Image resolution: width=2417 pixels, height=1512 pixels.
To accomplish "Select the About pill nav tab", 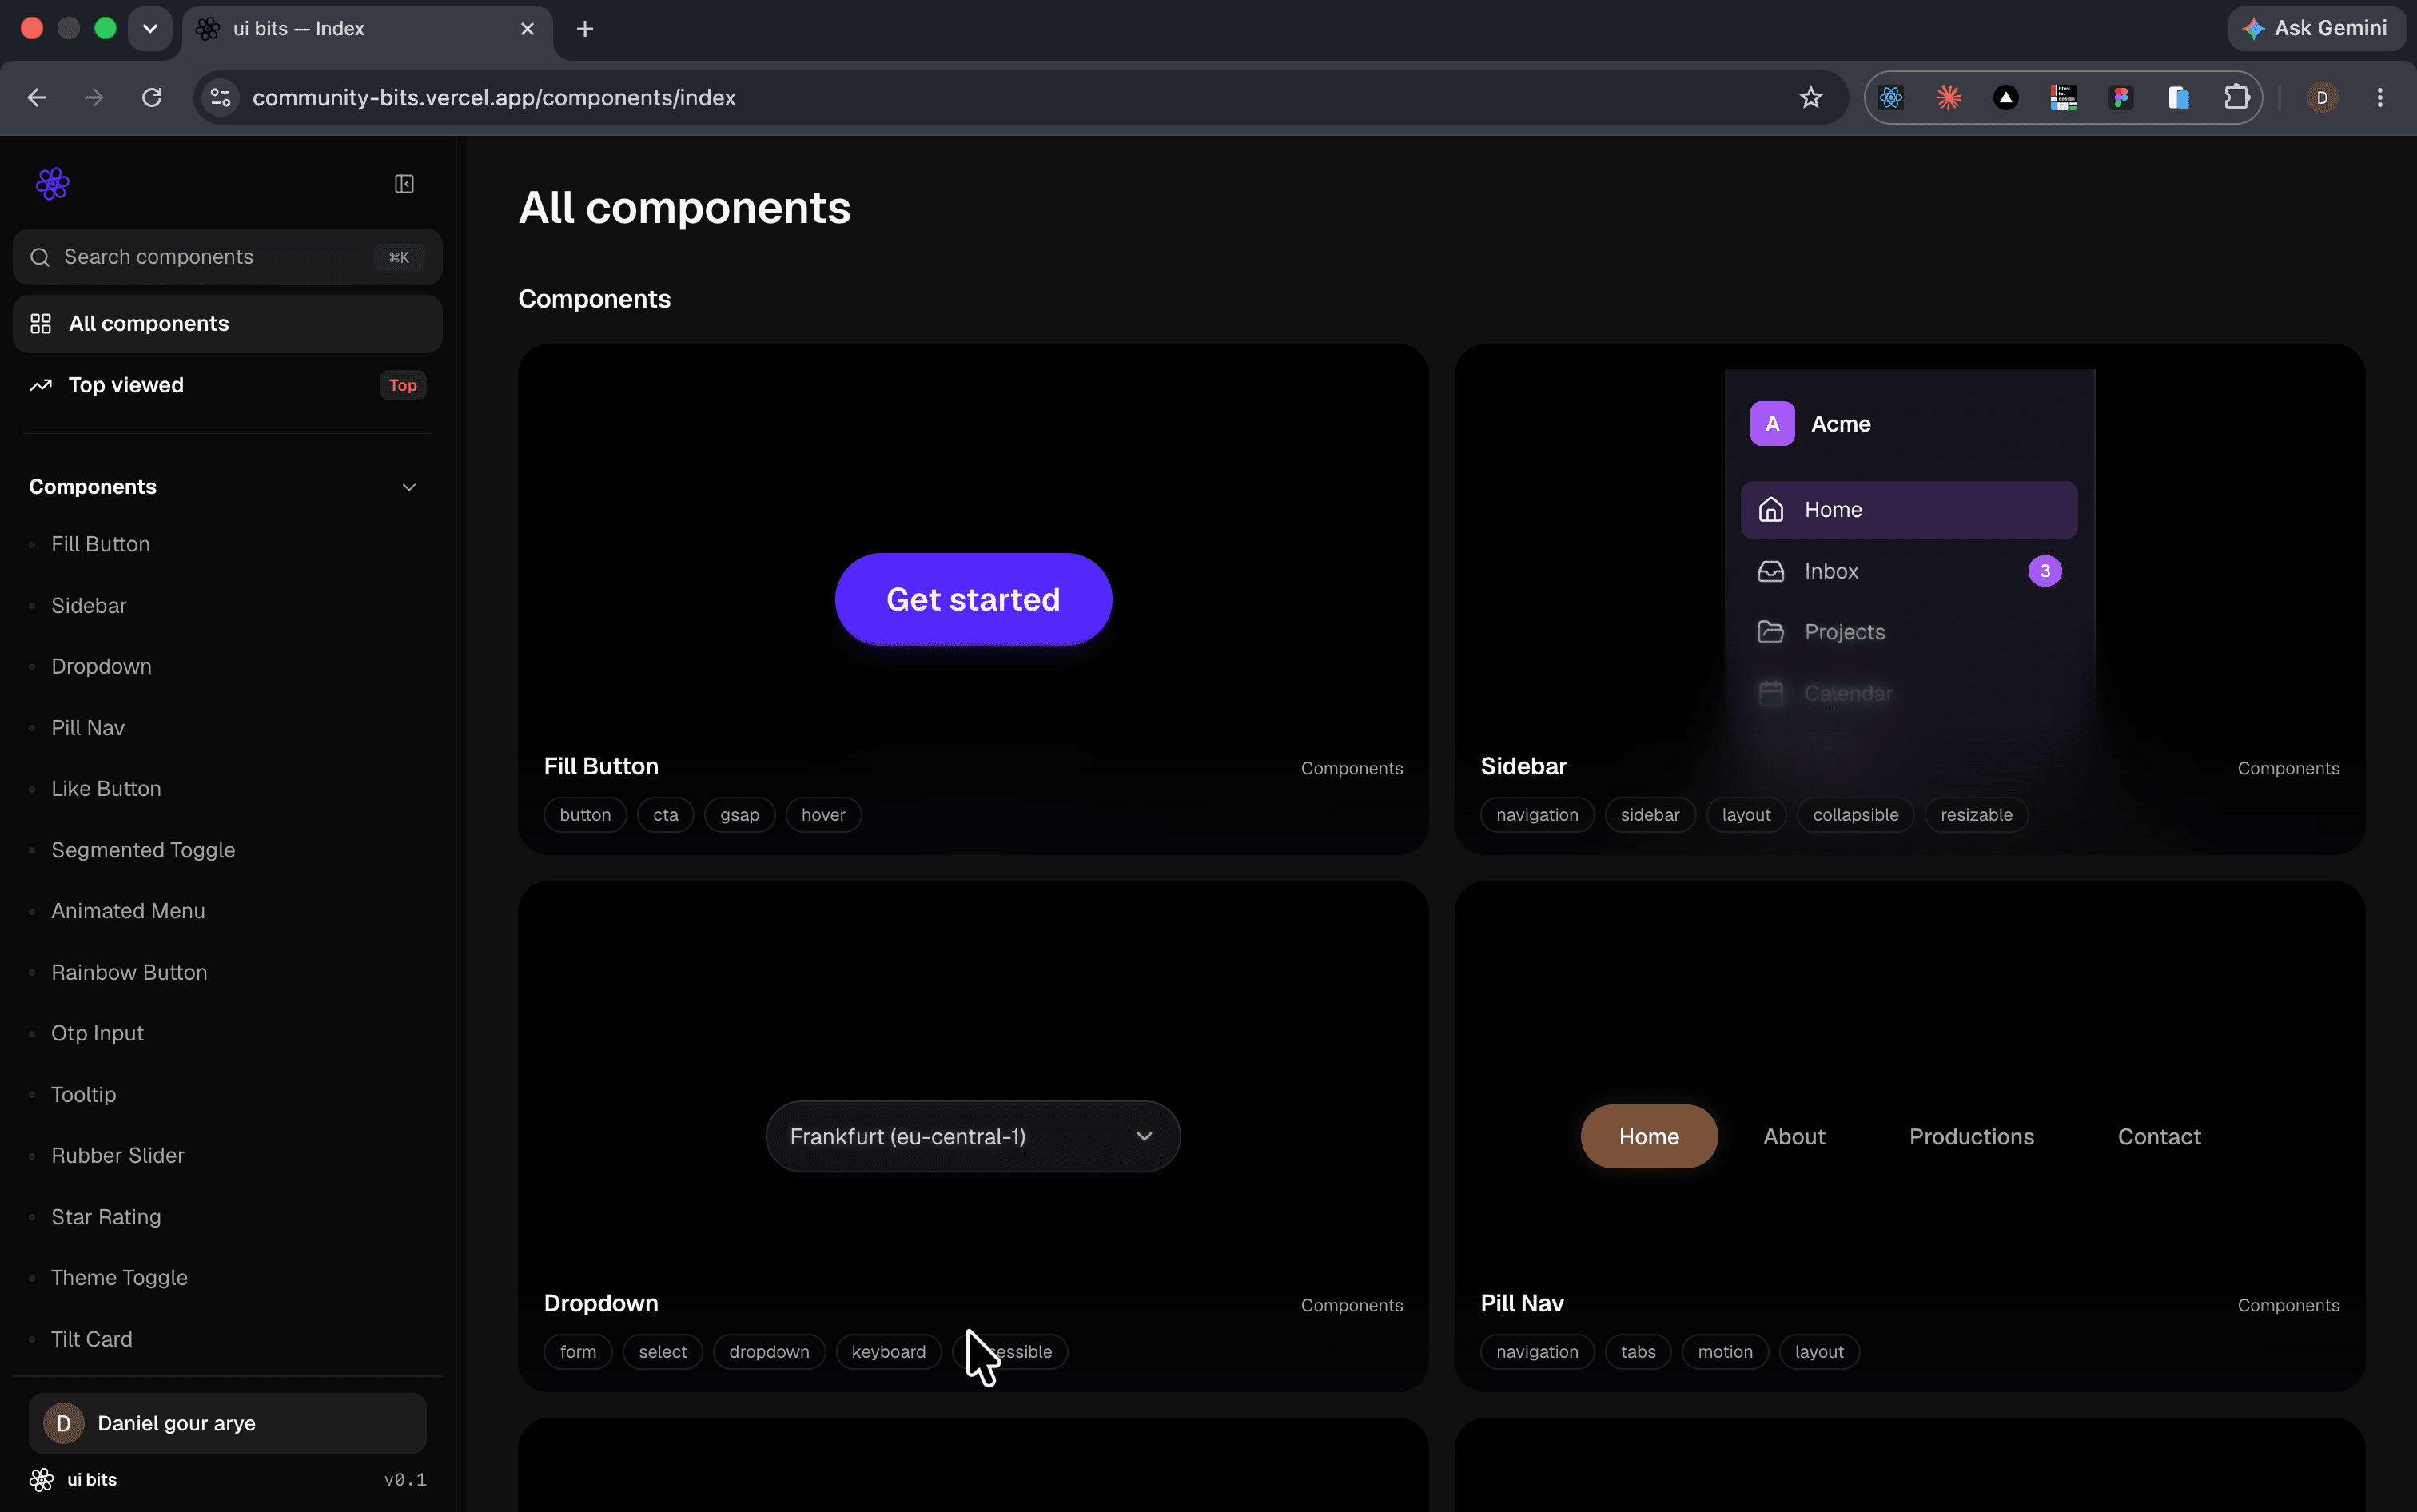I will click(x=1793, y=1137).
